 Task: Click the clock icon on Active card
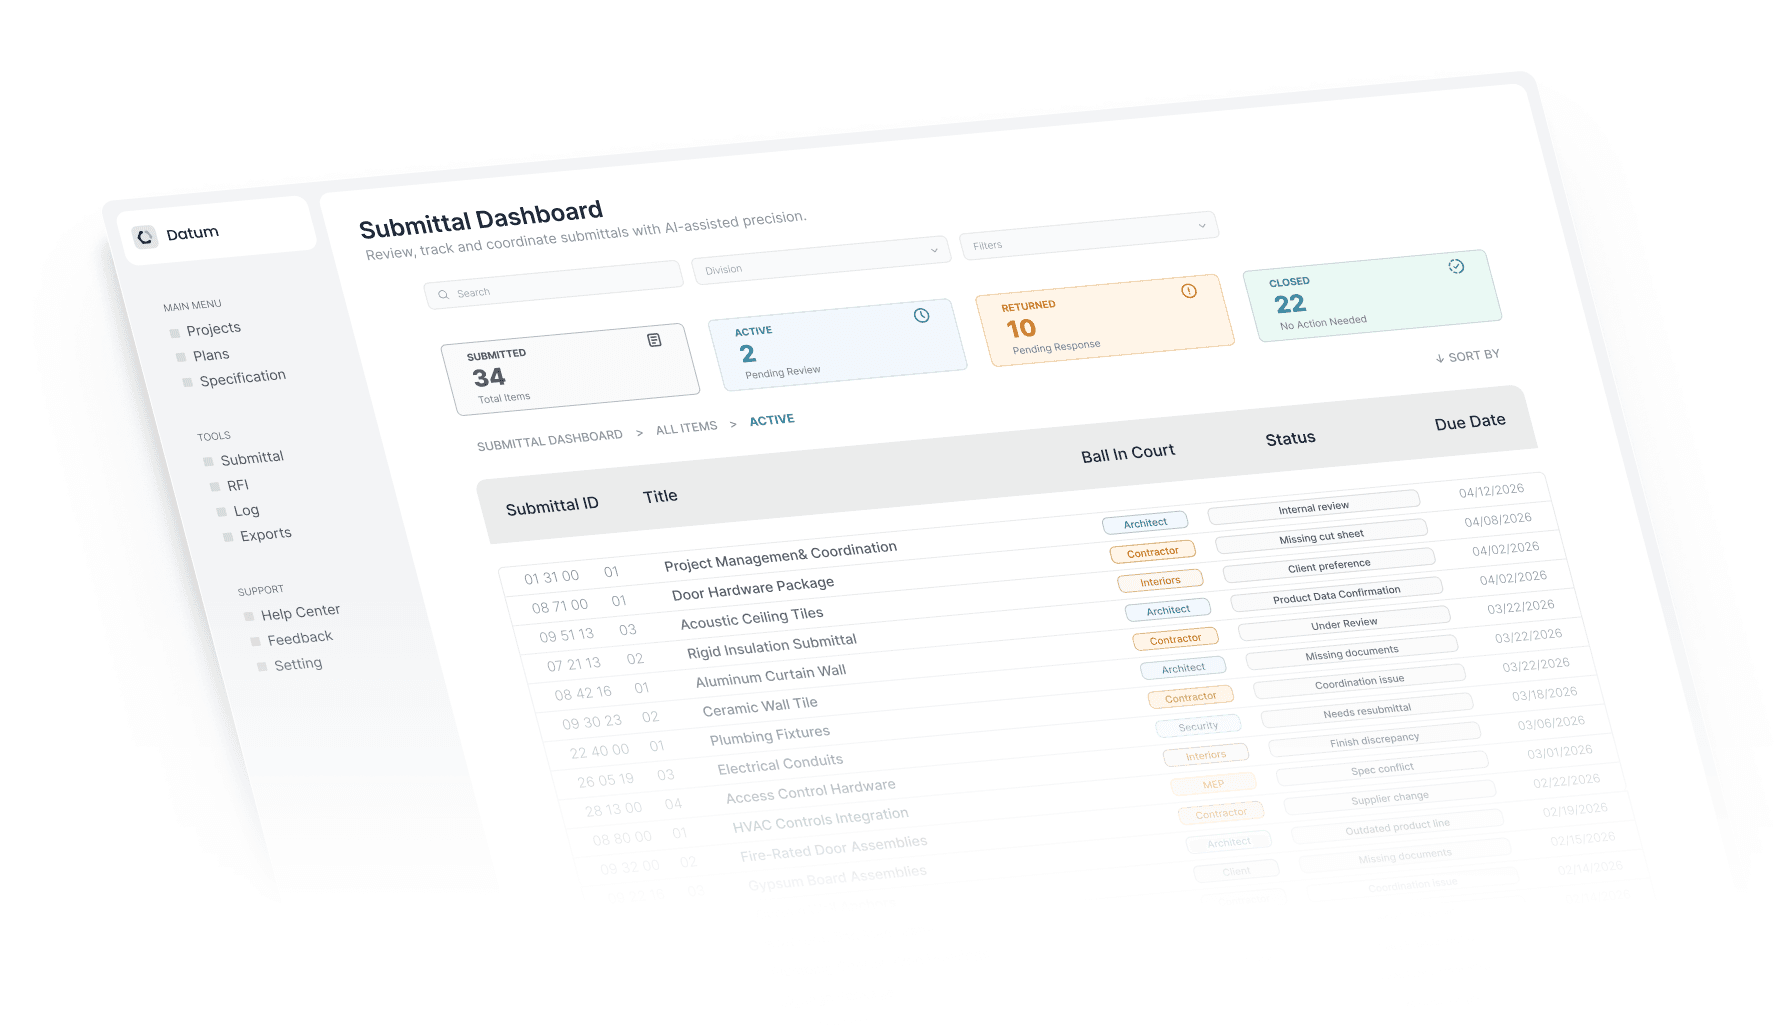pos(922,315)
